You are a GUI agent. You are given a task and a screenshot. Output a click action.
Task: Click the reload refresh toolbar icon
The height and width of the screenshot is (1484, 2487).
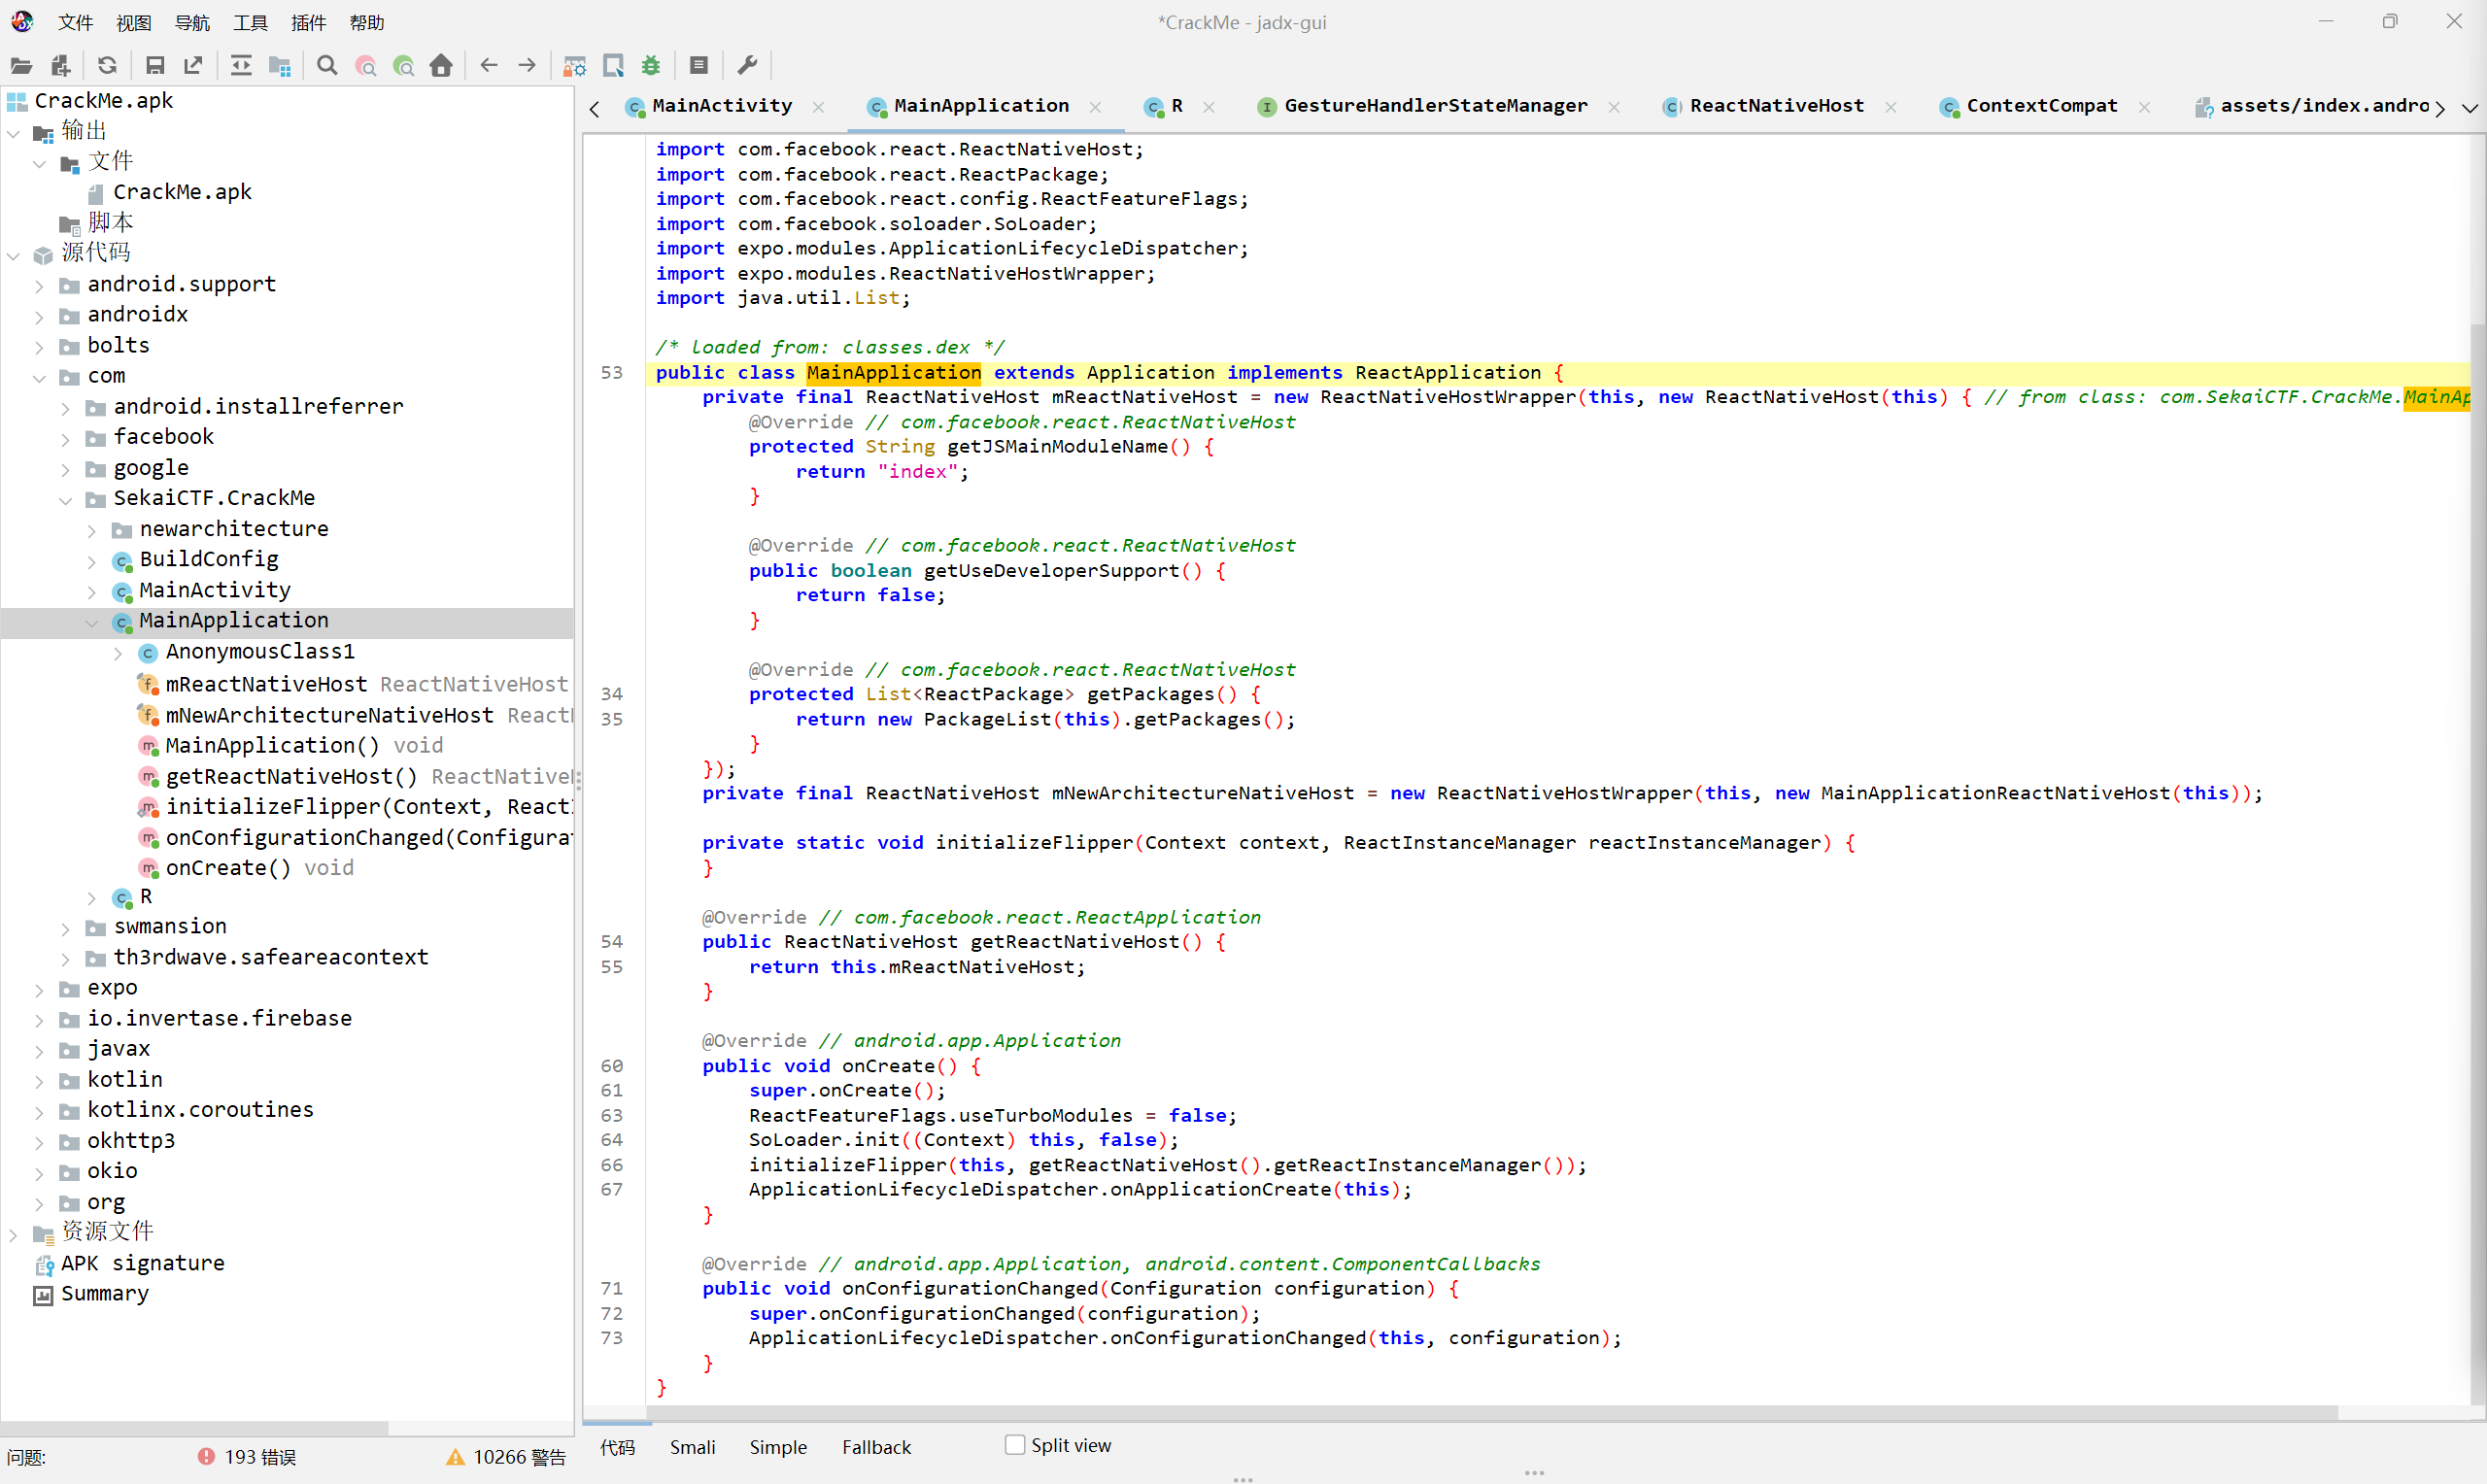coord(107,66)
